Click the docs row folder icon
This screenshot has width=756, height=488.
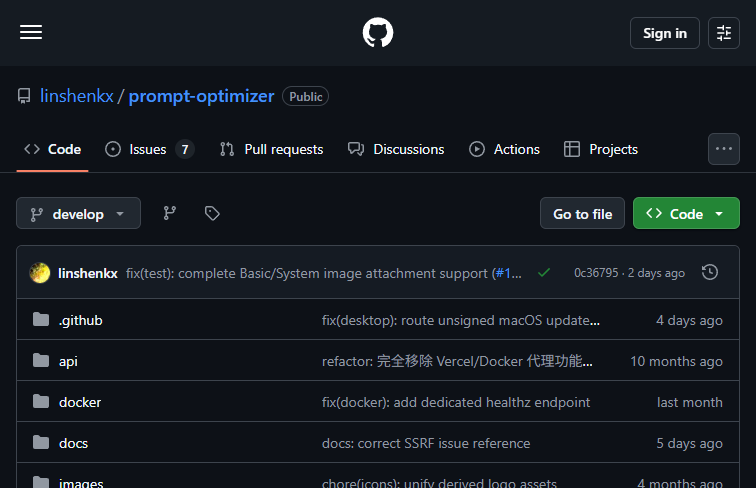click(41, 442)
